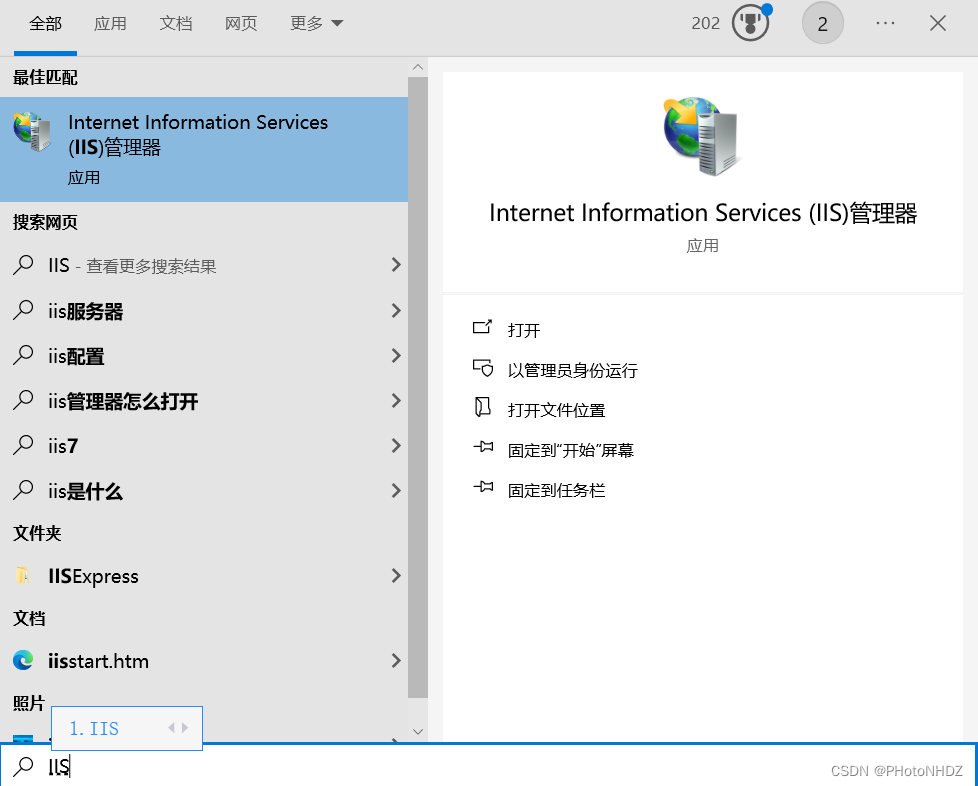Switch to the 网页 tab
Screen dimensions: 978x786
(x=241, y=24)
